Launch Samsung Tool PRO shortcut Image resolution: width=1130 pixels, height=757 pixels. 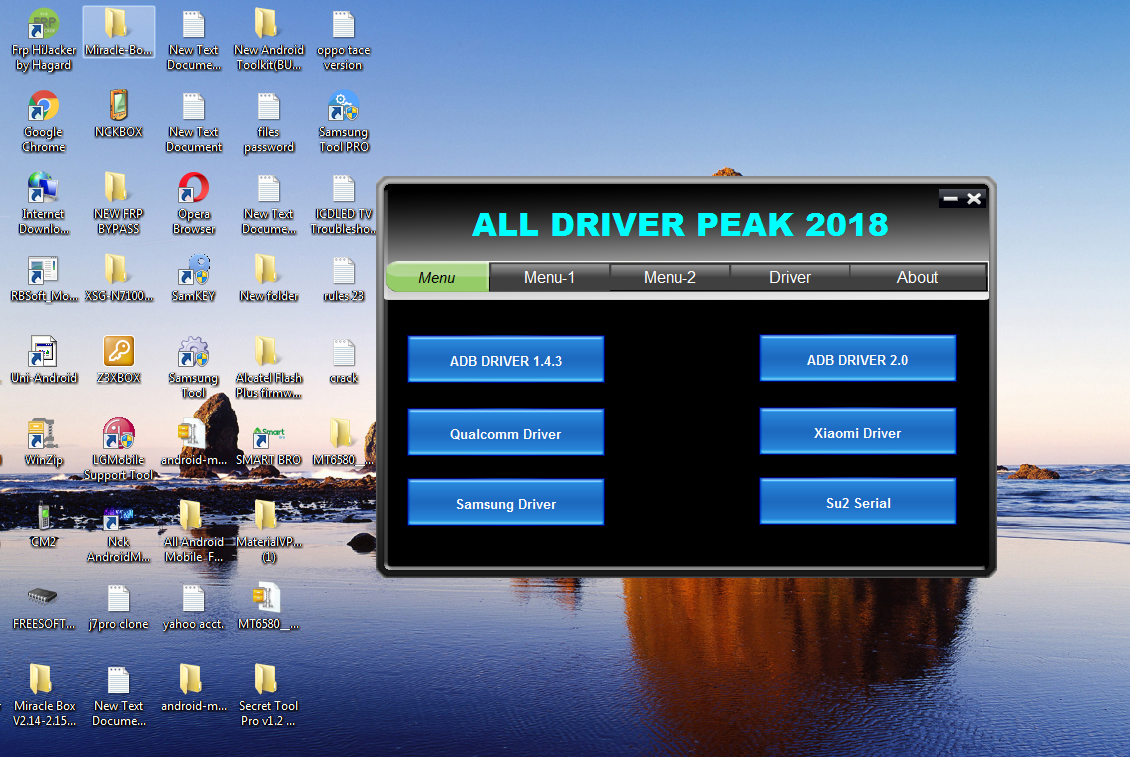point(343,122)
